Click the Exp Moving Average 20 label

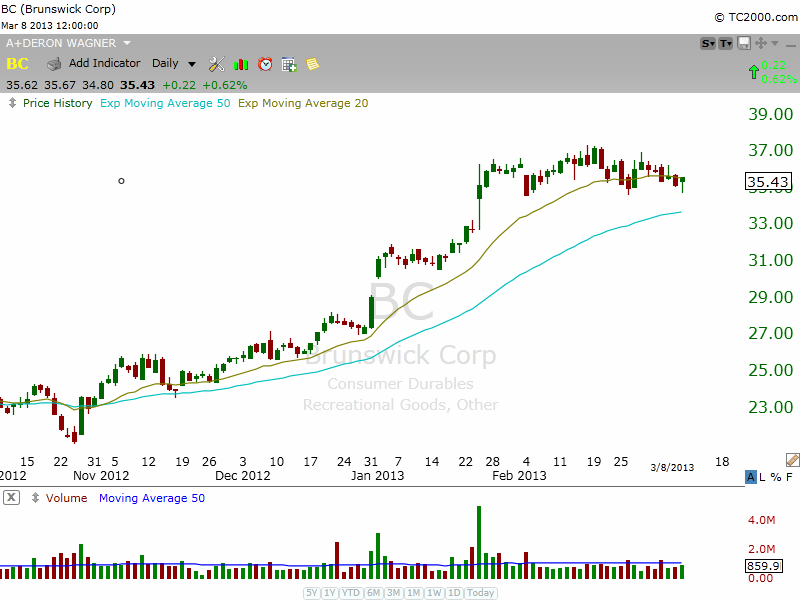[x=303, y=103]
